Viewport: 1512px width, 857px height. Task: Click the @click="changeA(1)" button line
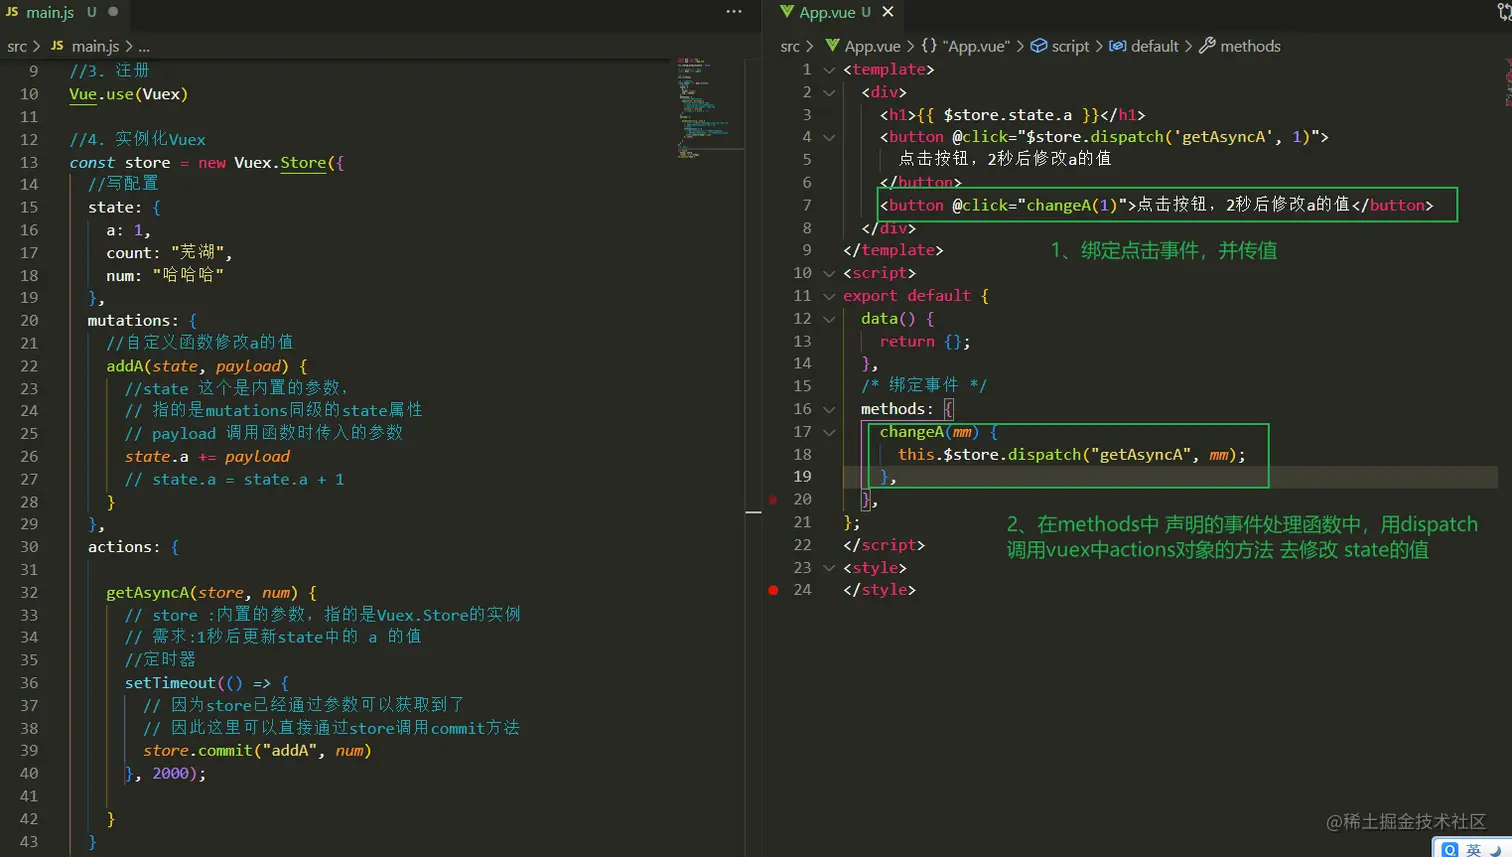coord(1156,205)
